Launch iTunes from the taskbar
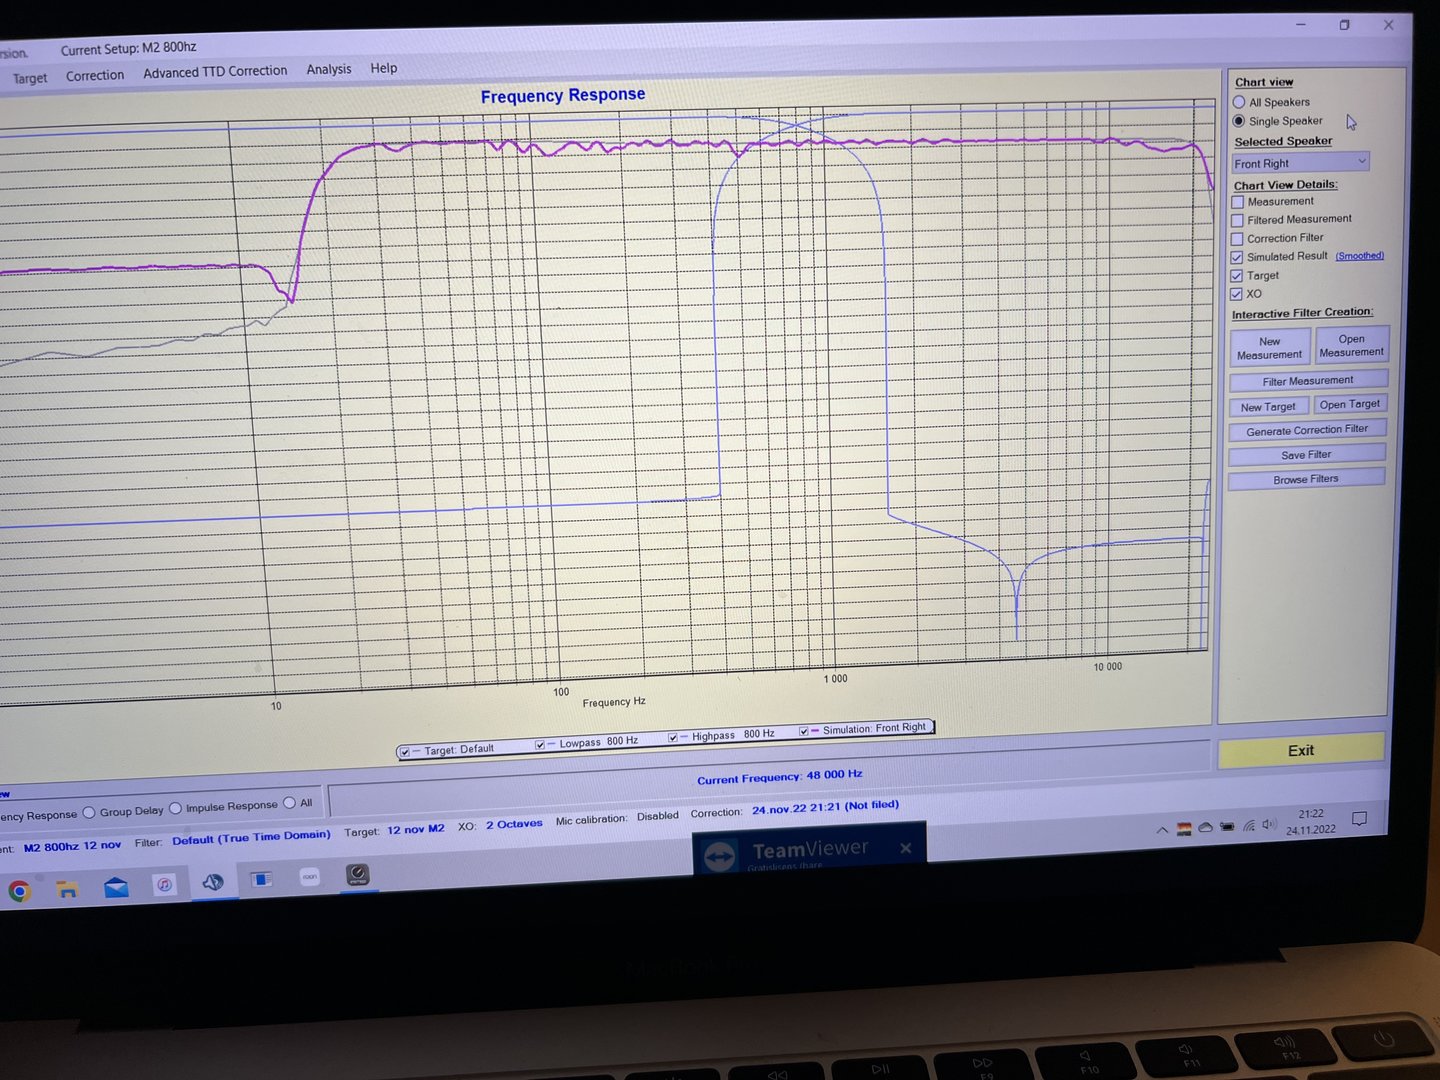Screen dimensions: 1440x1080 (164, 884)
